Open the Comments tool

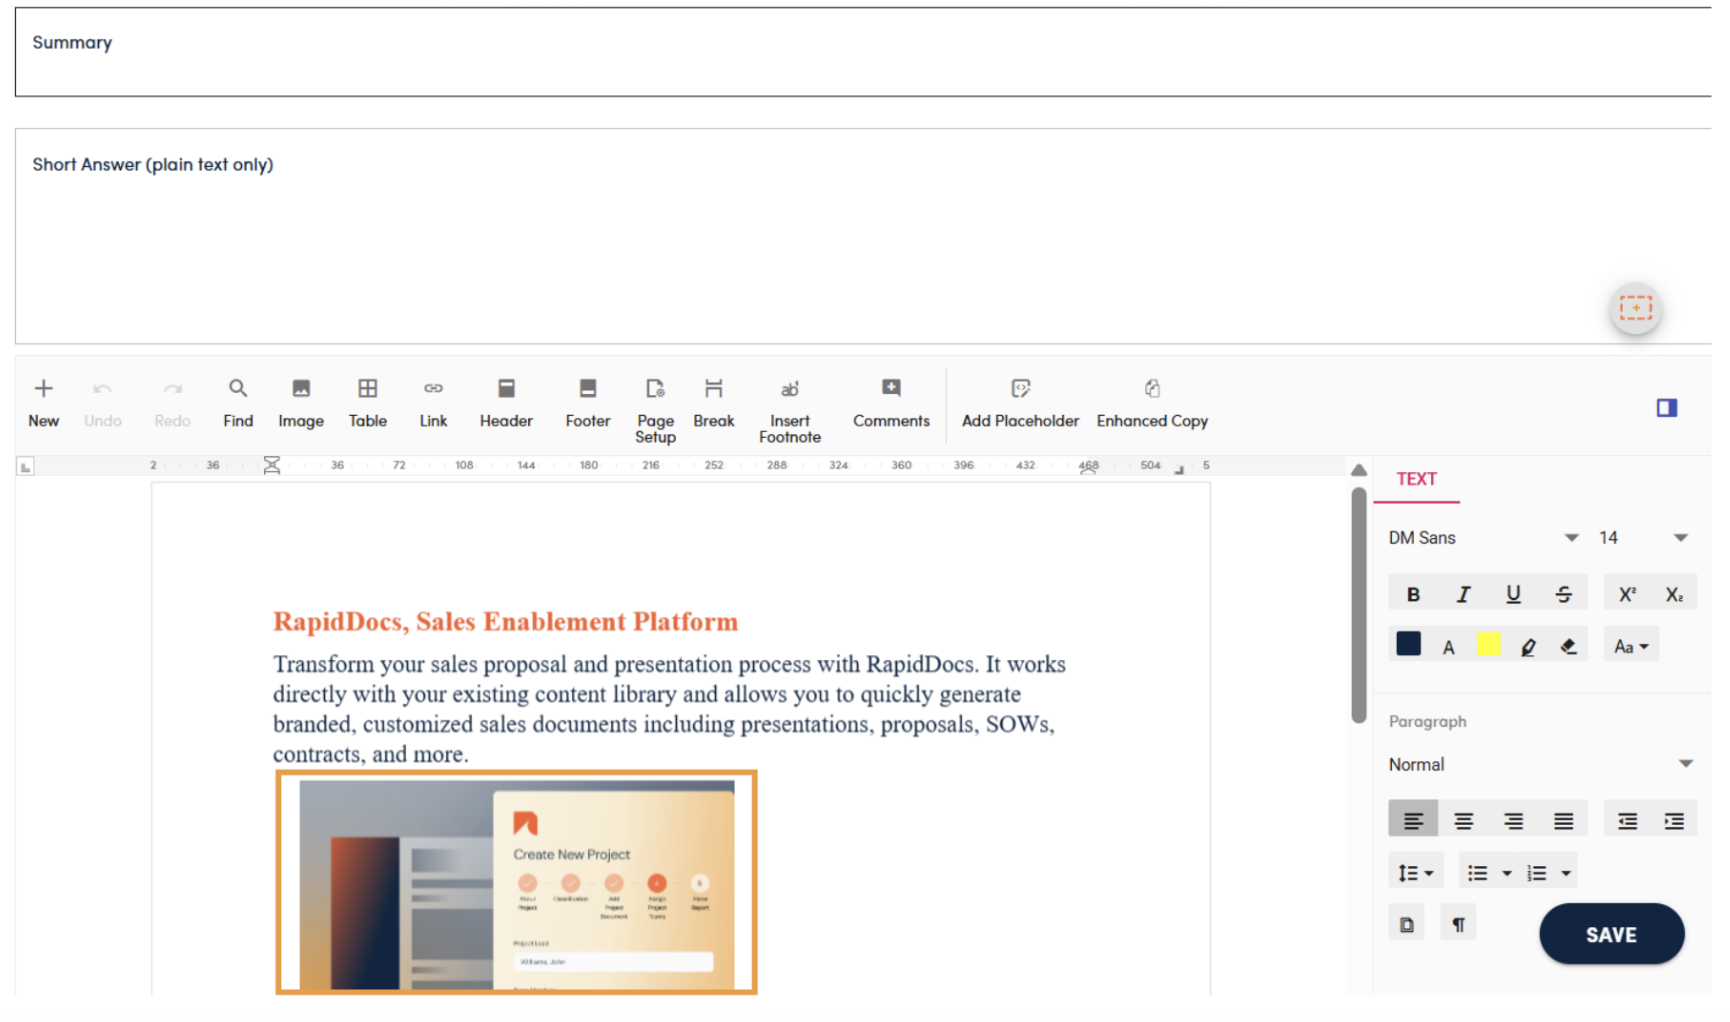pos(891,403)
